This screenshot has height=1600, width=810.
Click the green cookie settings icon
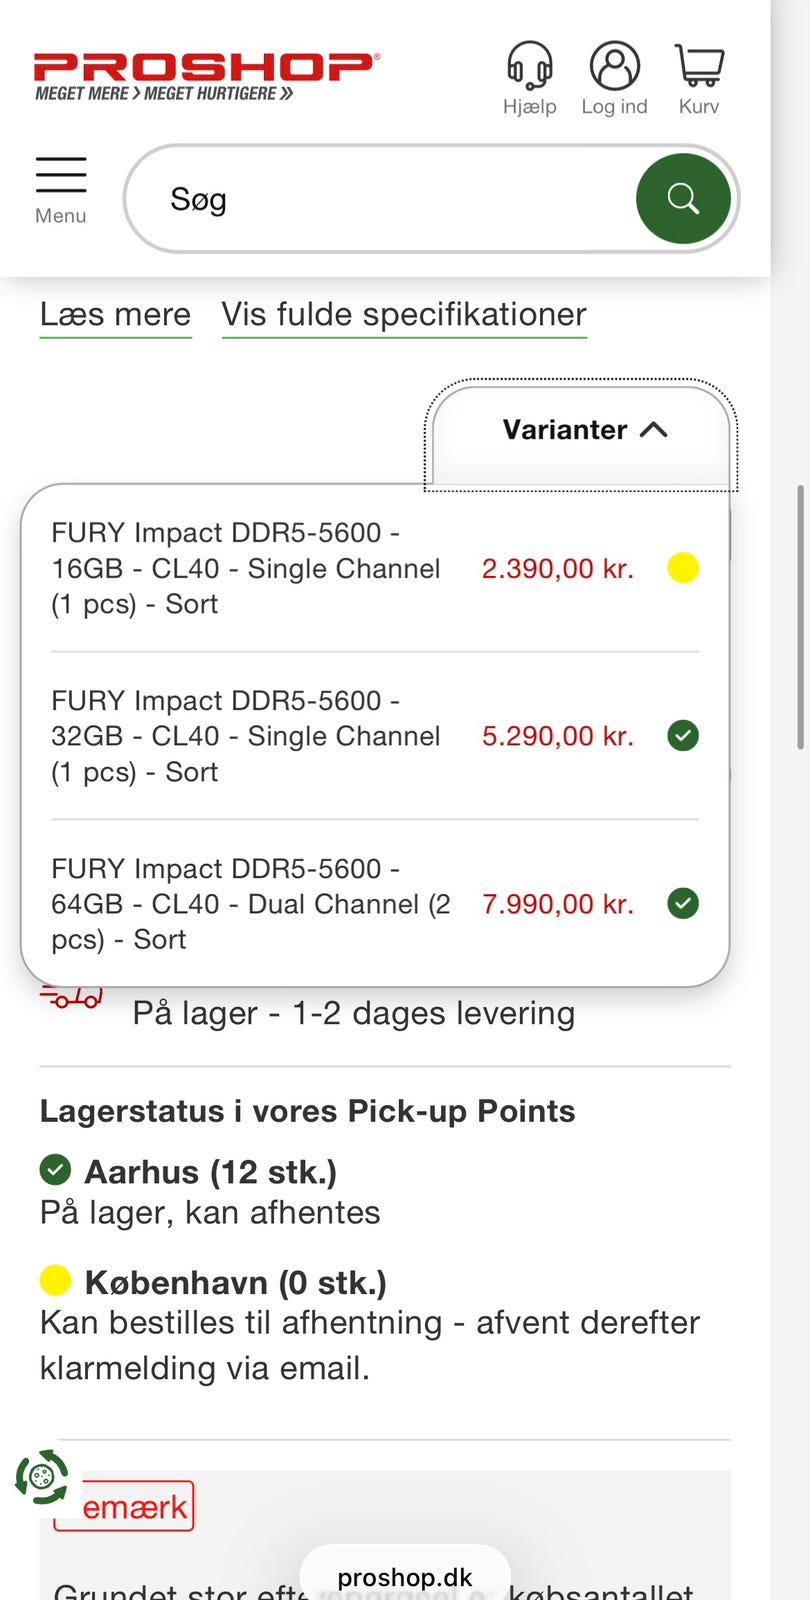coord(42,1476)
